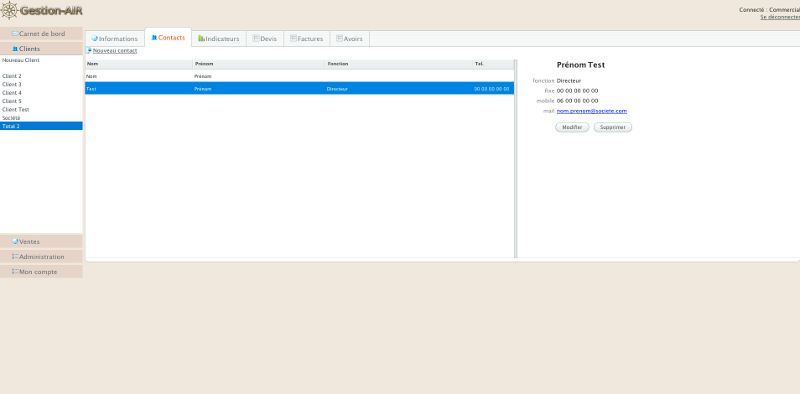Select Société in the client list
Viewport: 800px width, 394px height.
41,118
